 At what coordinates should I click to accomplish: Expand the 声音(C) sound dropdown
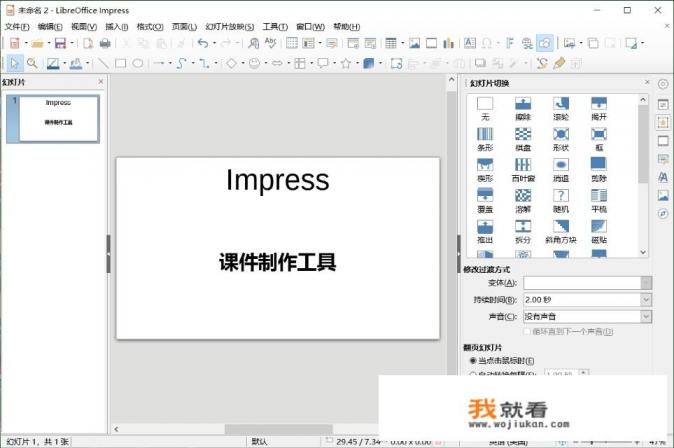(646, 317)
